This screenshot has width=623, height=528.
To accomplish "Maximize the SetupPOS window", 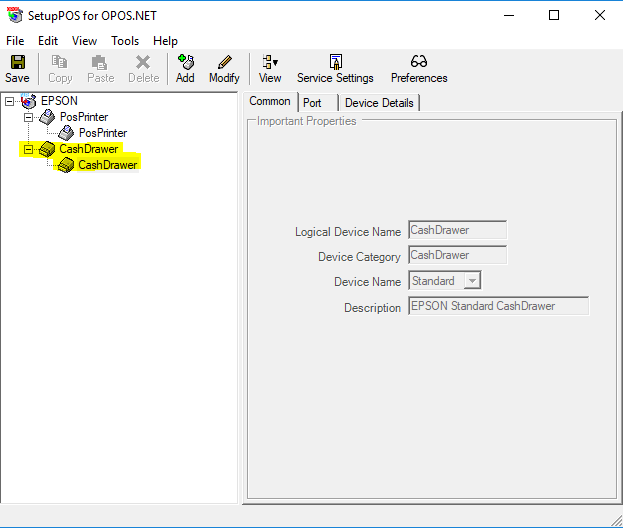I will coord(554,15).
